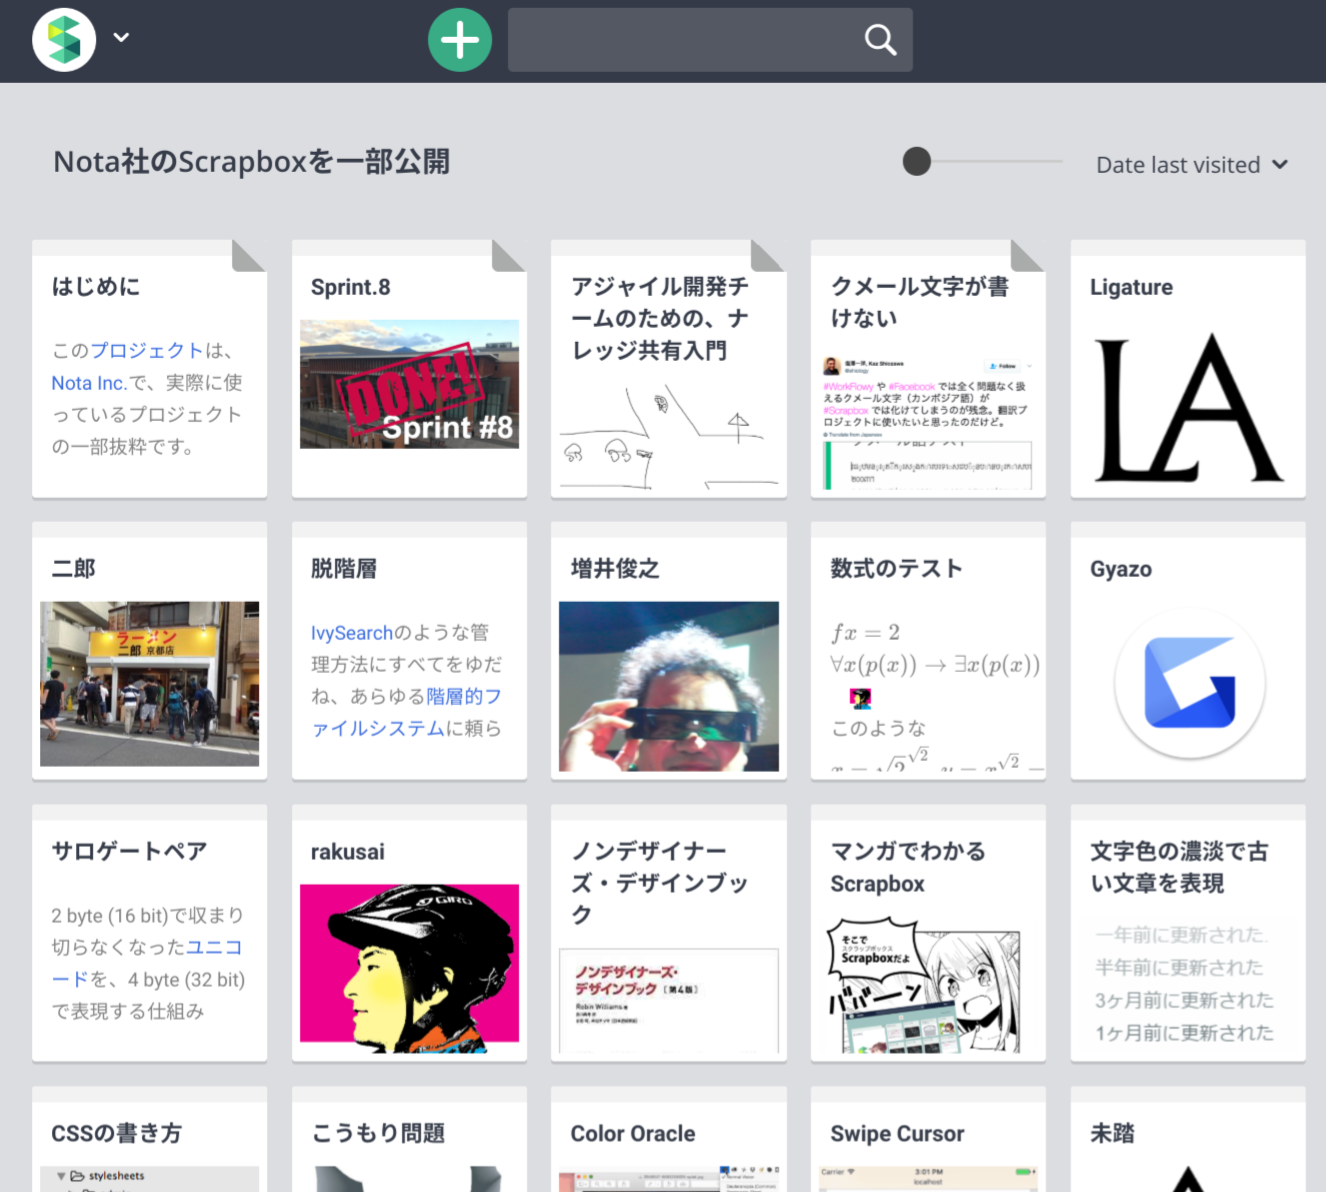
Task: Click the magnifier search icon
Action: click(x=880, y=40)
